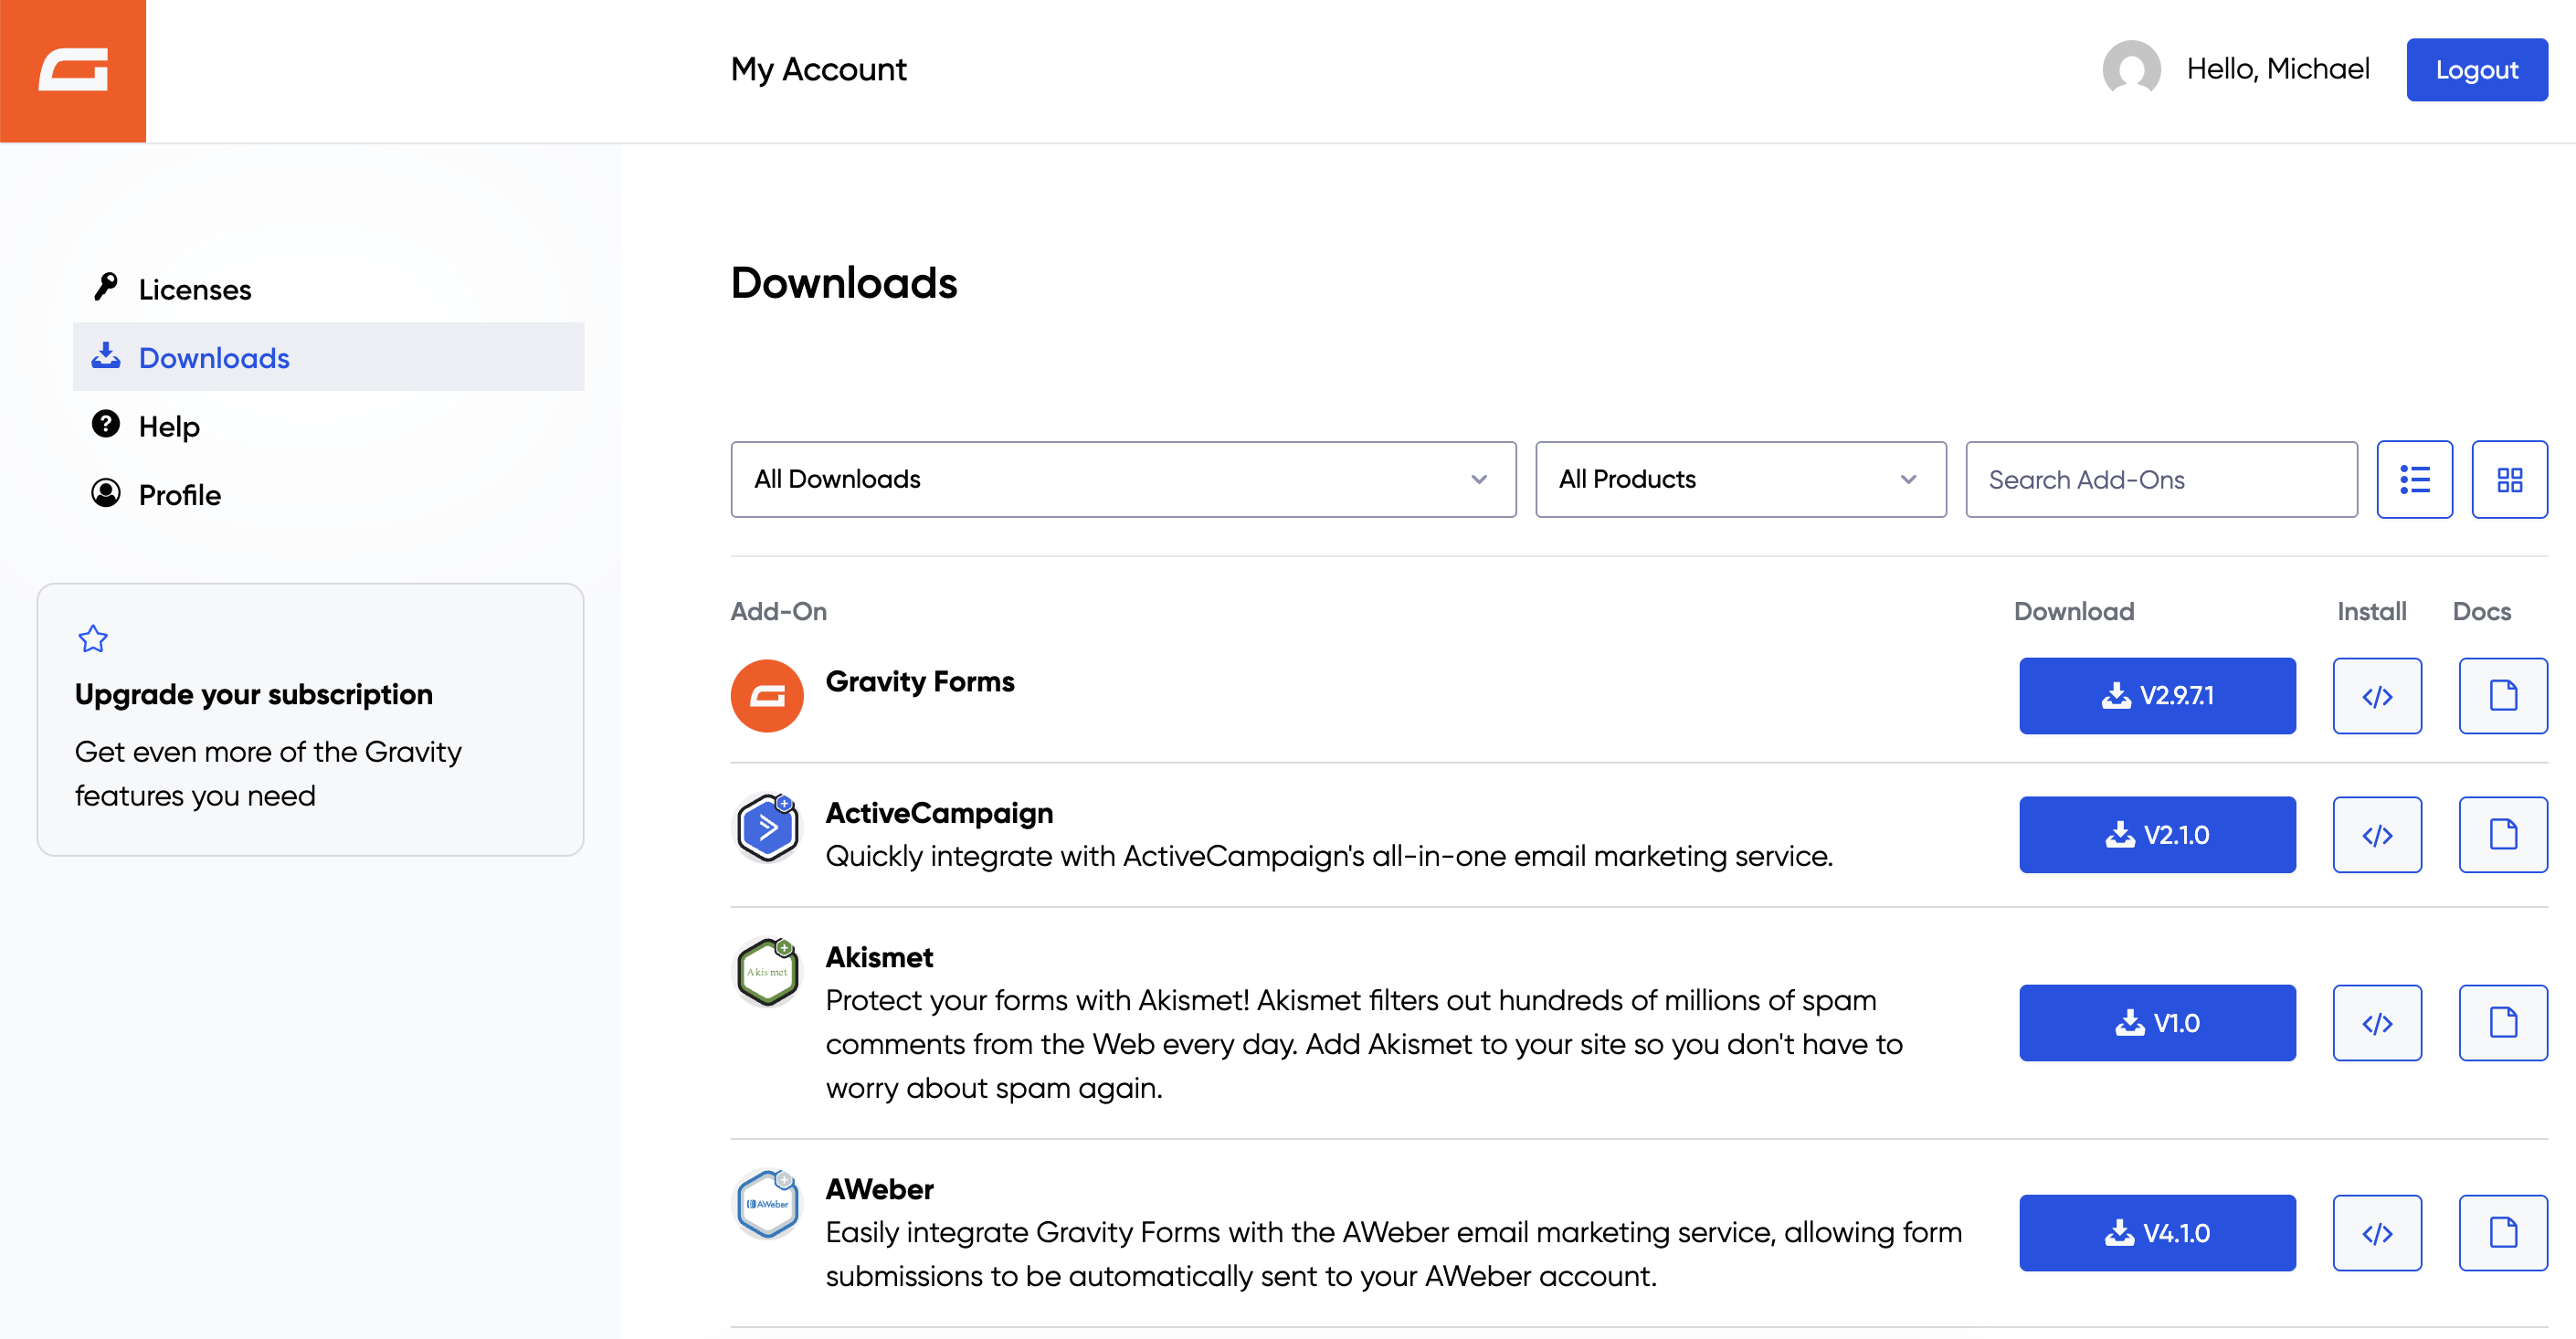Open docs icon for ActiveCampaign
This screenshot has height=1339, width=2576.
2503,835
